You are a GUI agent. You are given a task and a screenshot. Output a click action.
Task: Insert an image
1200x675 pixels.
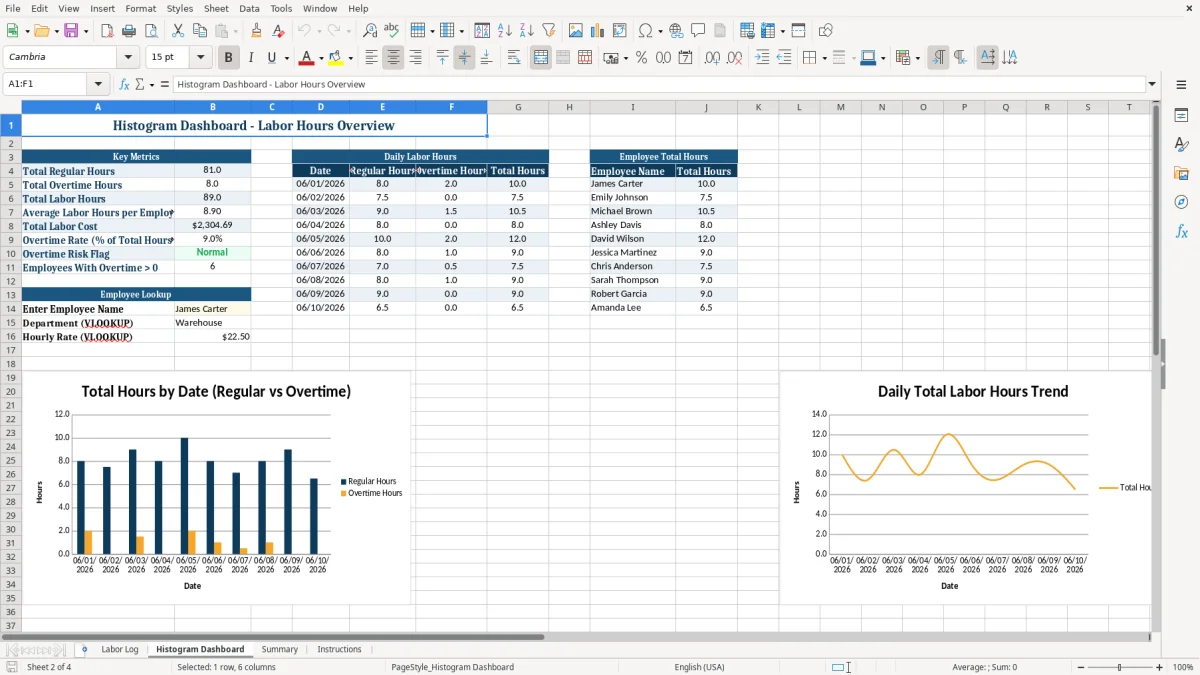pos(575,31)
